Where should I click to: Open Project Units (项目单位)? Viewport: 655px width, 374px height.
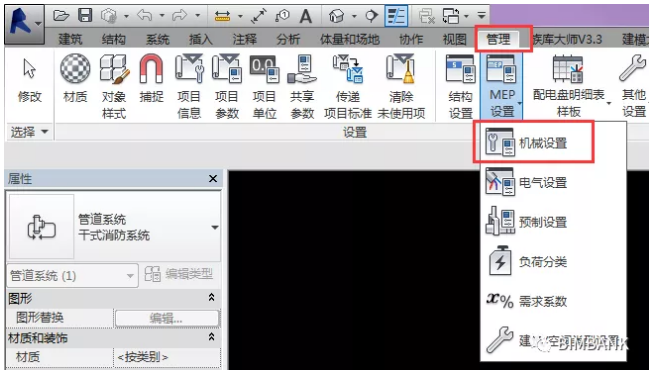pos(264,87)
